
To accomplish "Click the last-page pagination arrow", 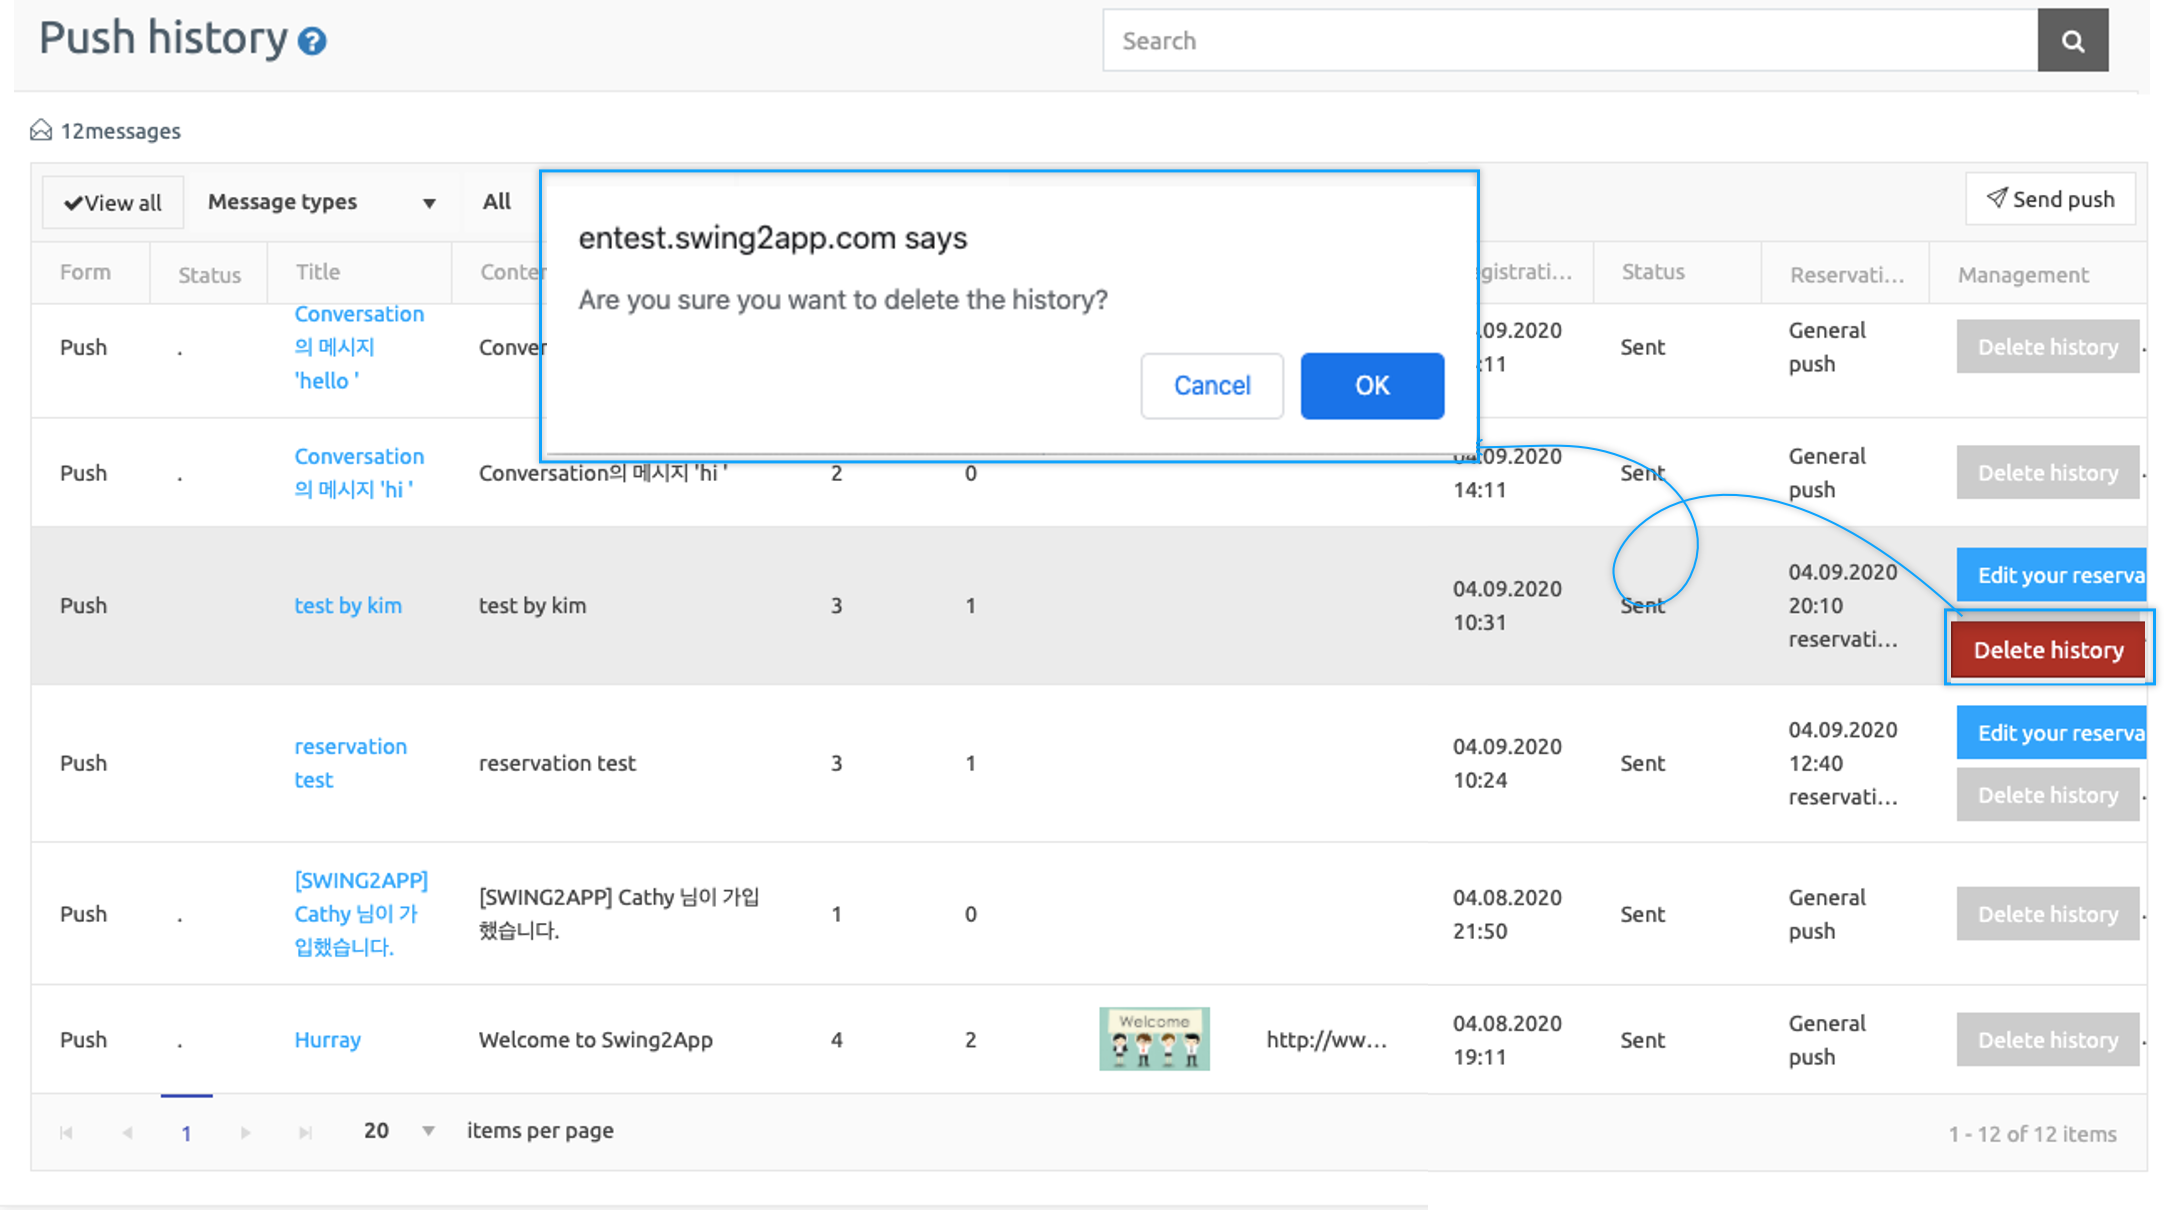I will (305, 1132).
